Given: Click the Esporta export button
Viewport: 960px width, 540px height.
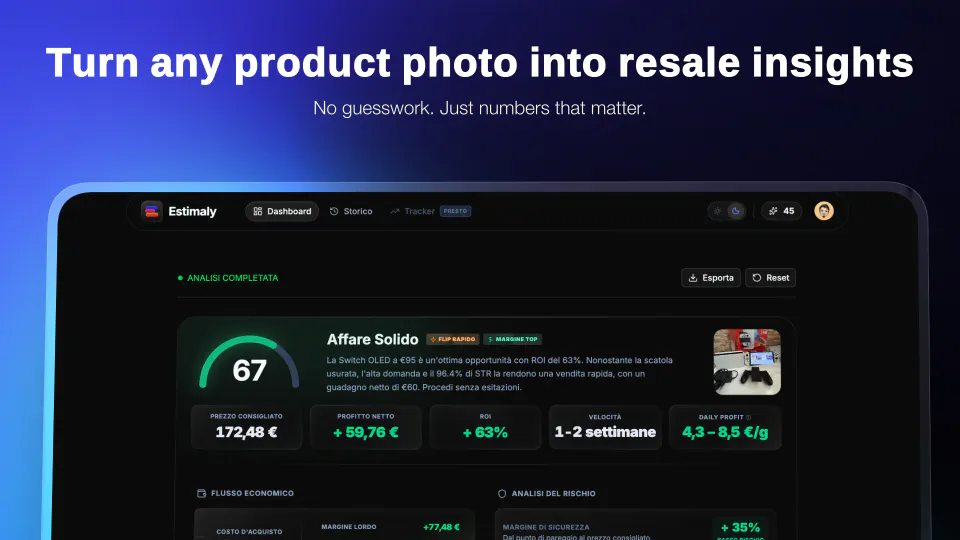Looking at the screenshot, I should tap(711, 278).
